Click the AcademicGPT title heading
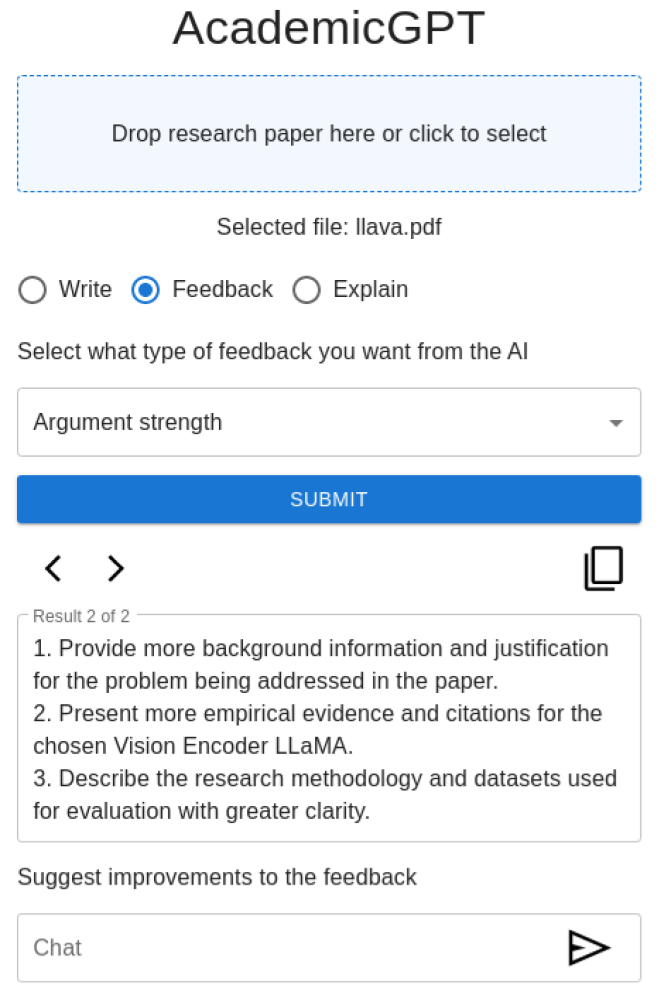 tap(329, 29)
